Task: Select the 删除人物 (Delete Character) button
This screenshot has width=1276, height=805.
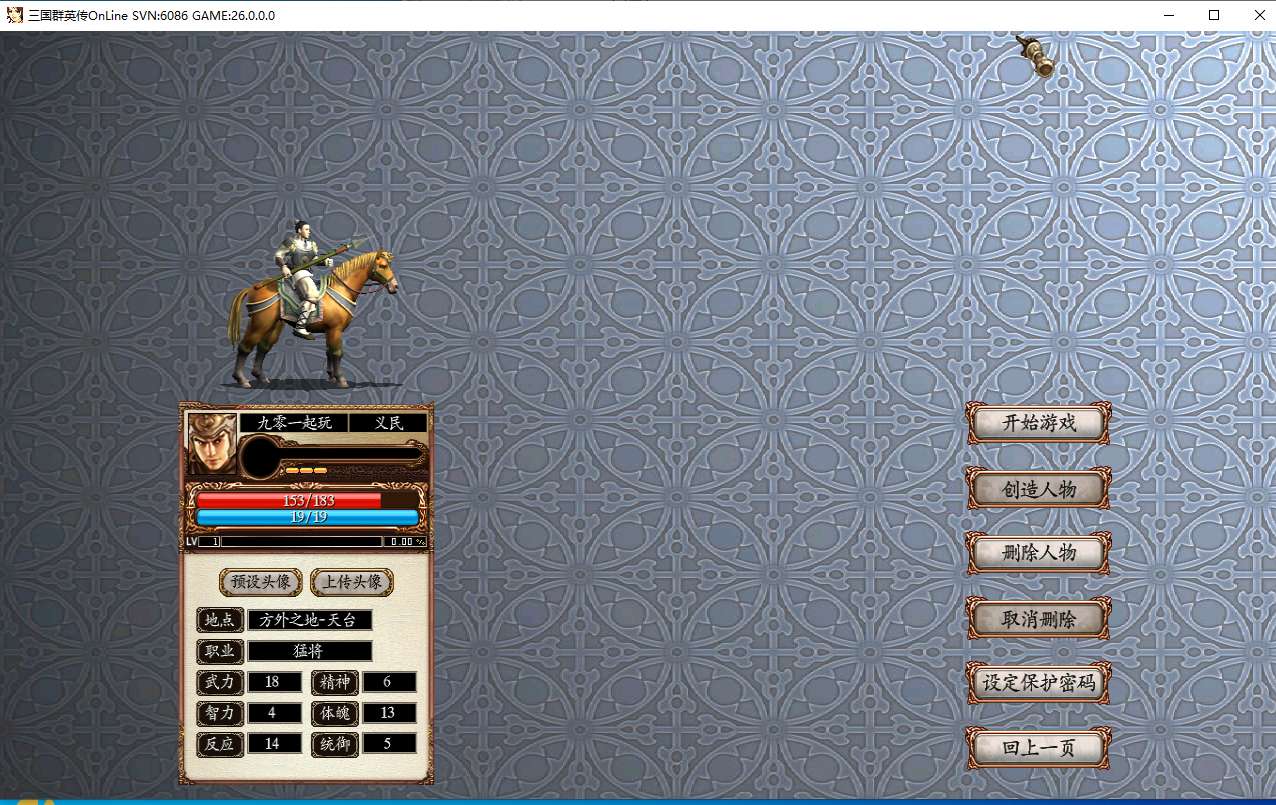Action: pos(1038,553)
